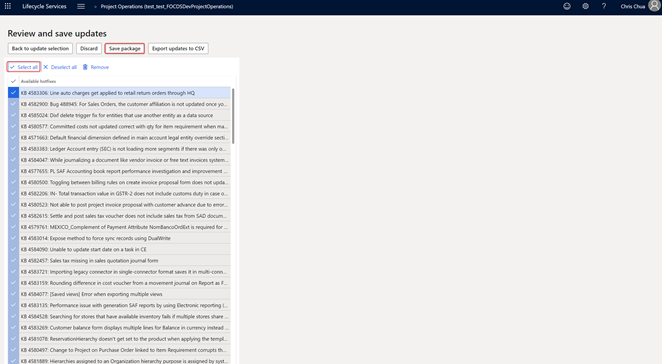Sort by Available hotfixes column header
This screenshot has width=662, height=364.
click(x=38, y=81)
